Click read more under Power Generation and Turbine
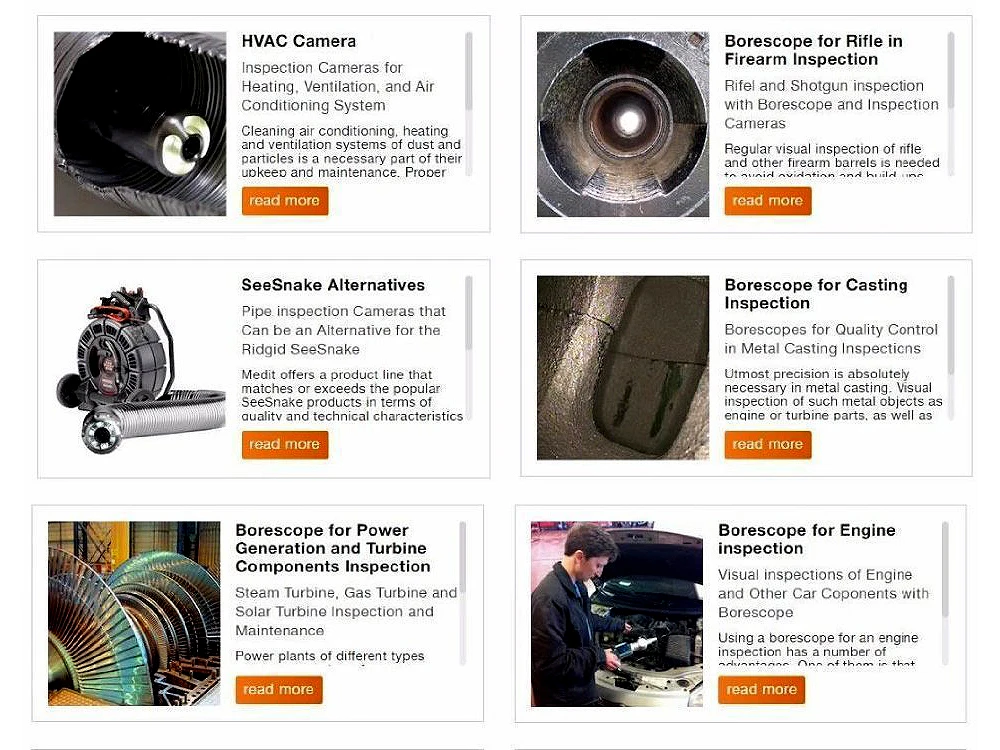 coord(279,690)
